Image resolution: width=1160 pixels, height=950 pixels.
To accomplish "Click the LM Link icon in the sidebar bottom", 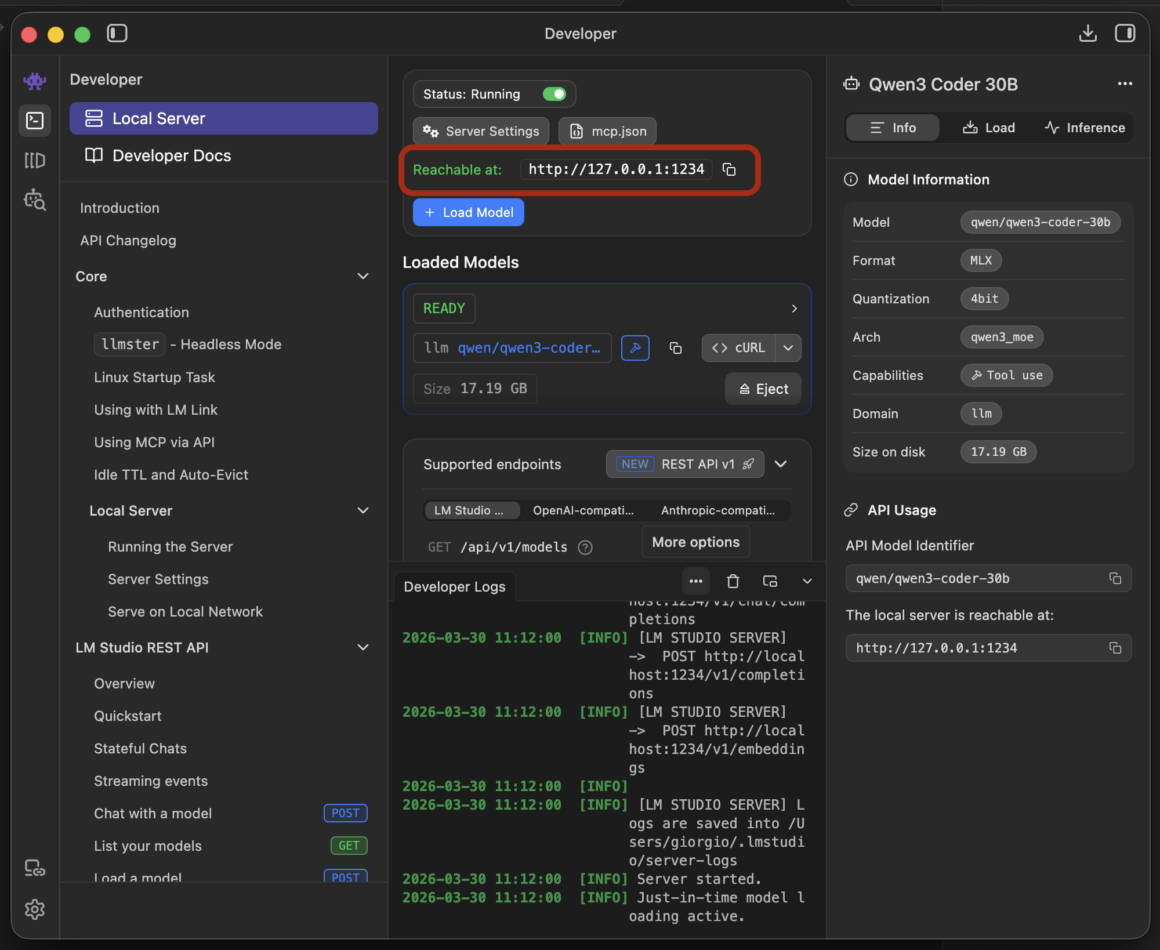I will [35, 868].
